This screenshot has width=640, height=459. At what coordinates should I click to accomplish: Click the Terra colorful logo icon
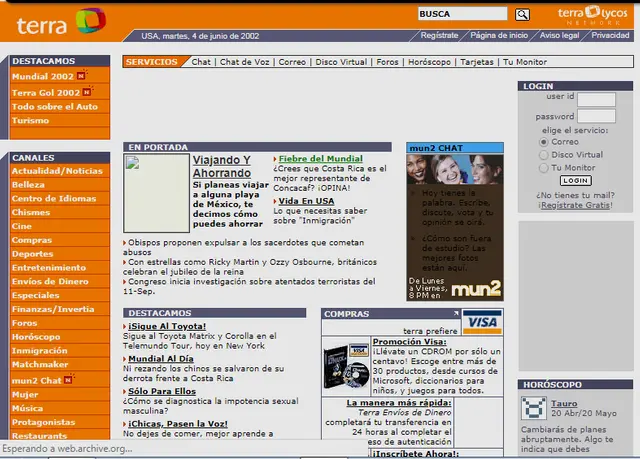91,20
